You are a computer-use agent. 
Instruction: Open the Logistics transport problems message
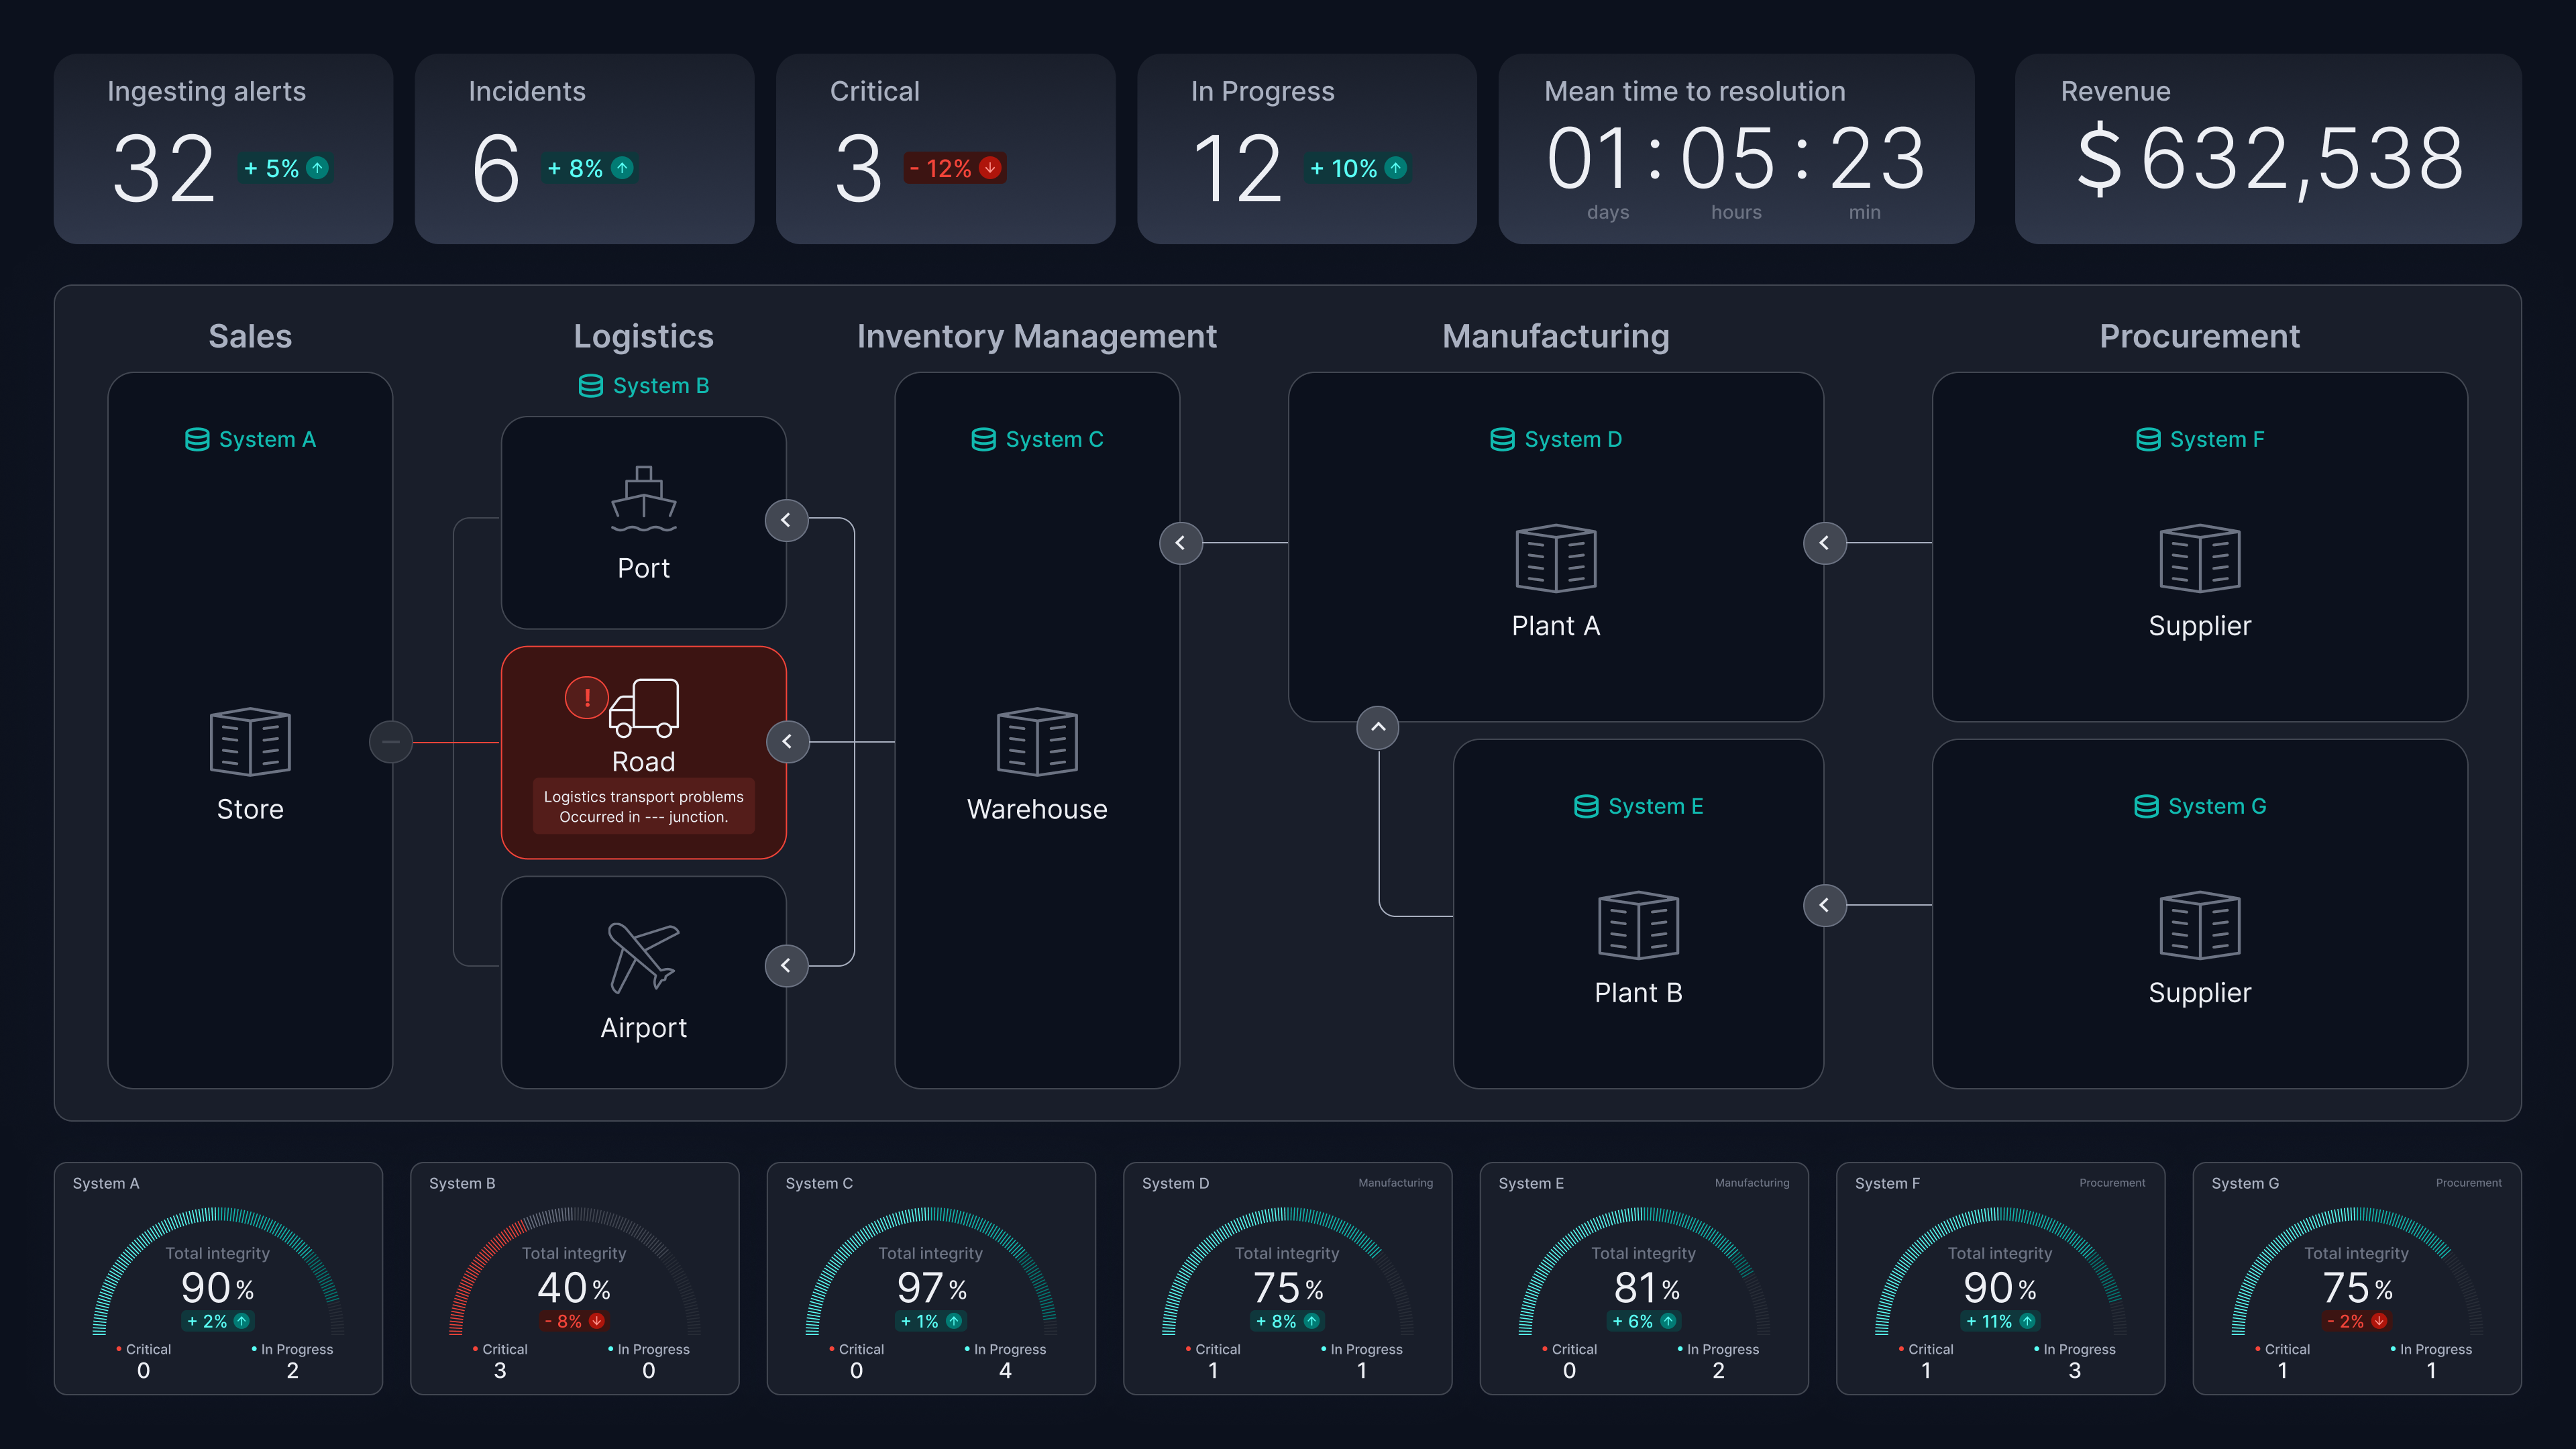click(643, 806)
